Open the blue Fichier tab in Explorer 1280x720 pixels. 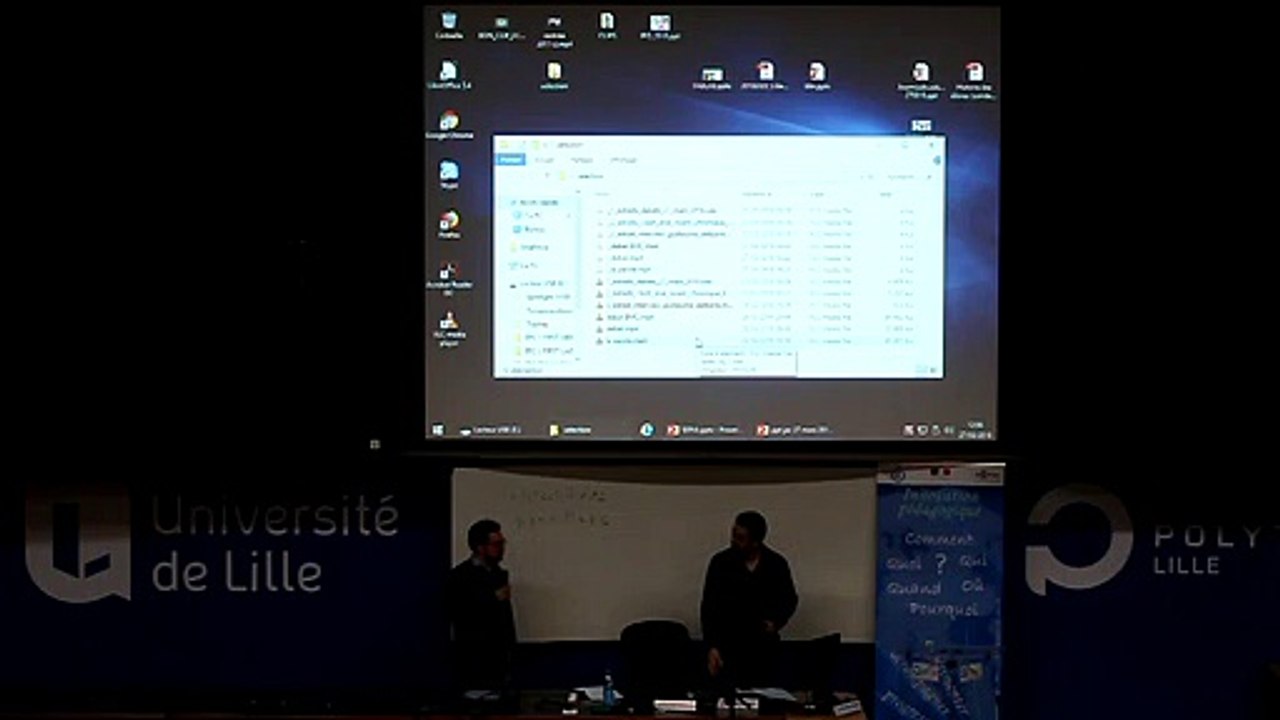(511, 159)
